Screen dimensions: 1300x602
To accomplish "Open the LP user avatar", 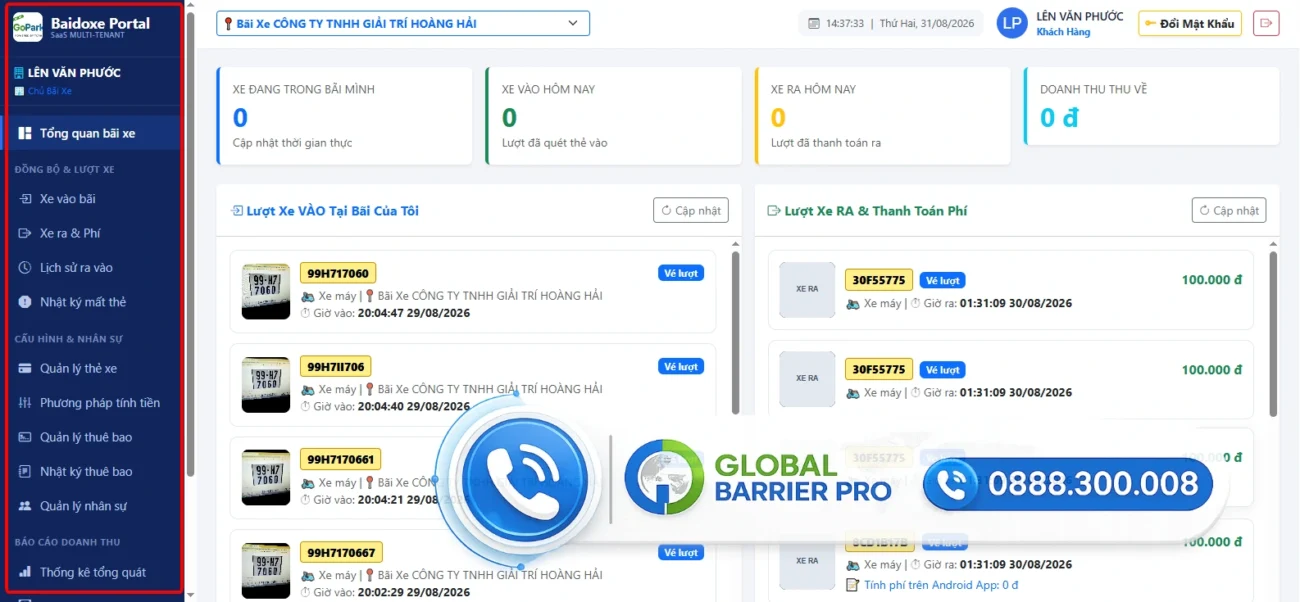I will tap(1013, 23).
